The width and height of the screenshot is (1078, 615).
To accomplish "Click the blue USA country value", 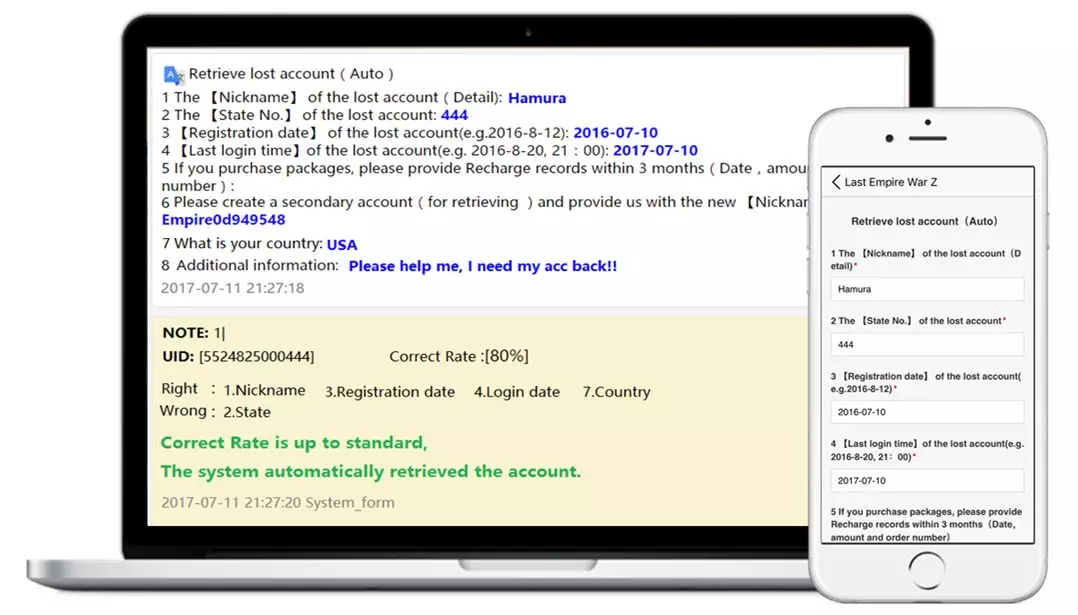I will coord(341,244).
